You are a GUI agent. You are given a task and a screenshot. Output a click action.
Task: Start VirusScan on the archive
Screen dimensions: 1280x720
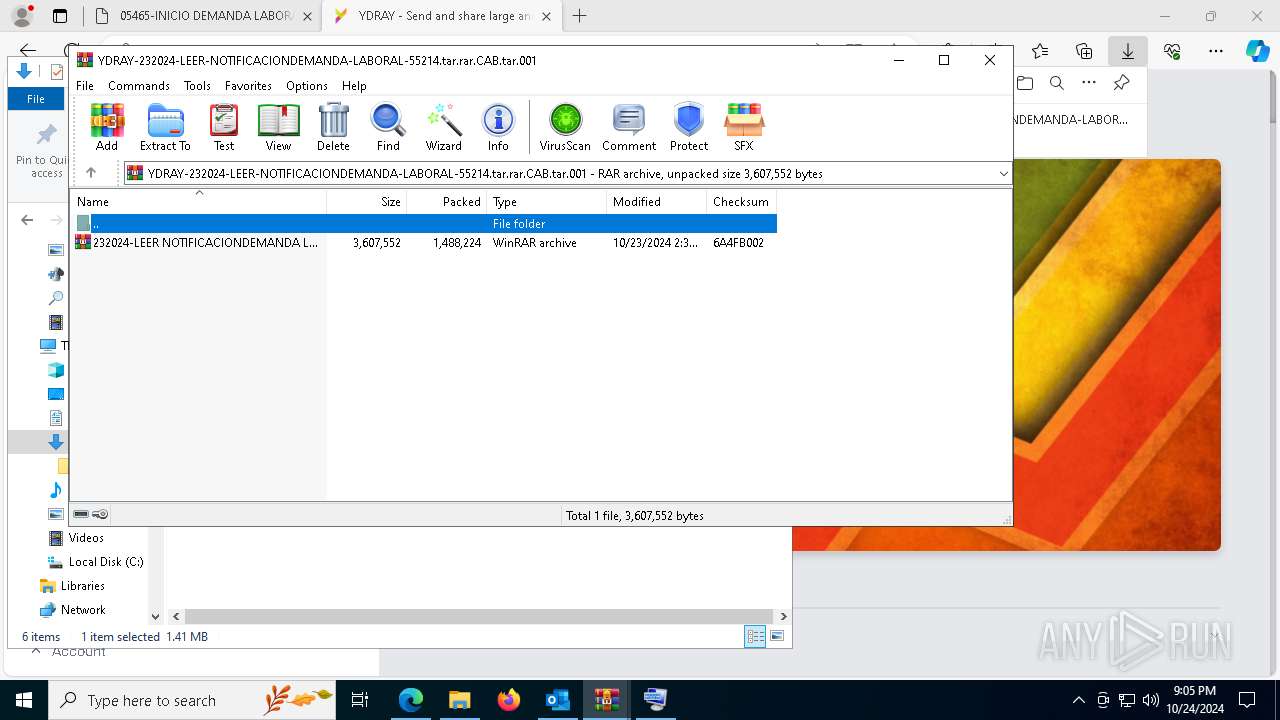click(x=565, y=127)
